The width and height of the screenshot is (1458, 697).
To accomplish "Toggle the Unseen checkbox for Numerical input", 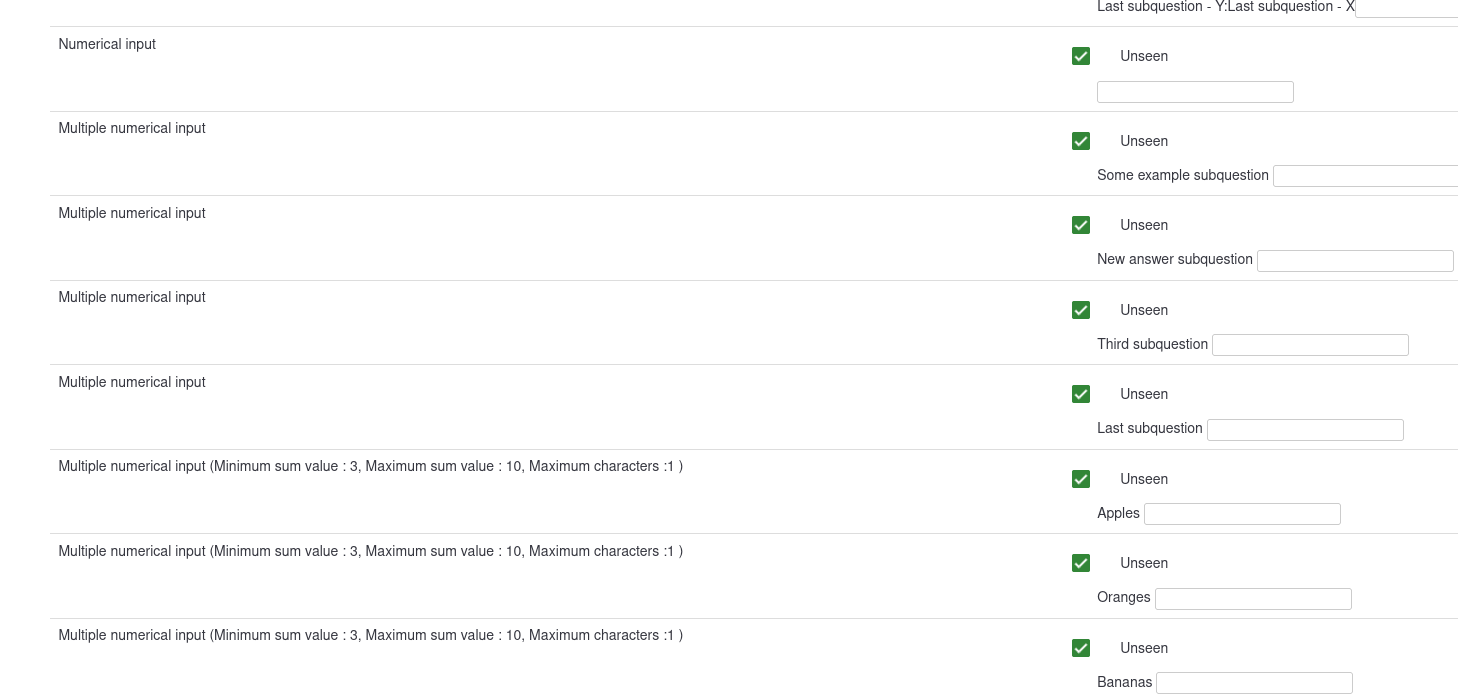I will click(x=1080, y=56).
